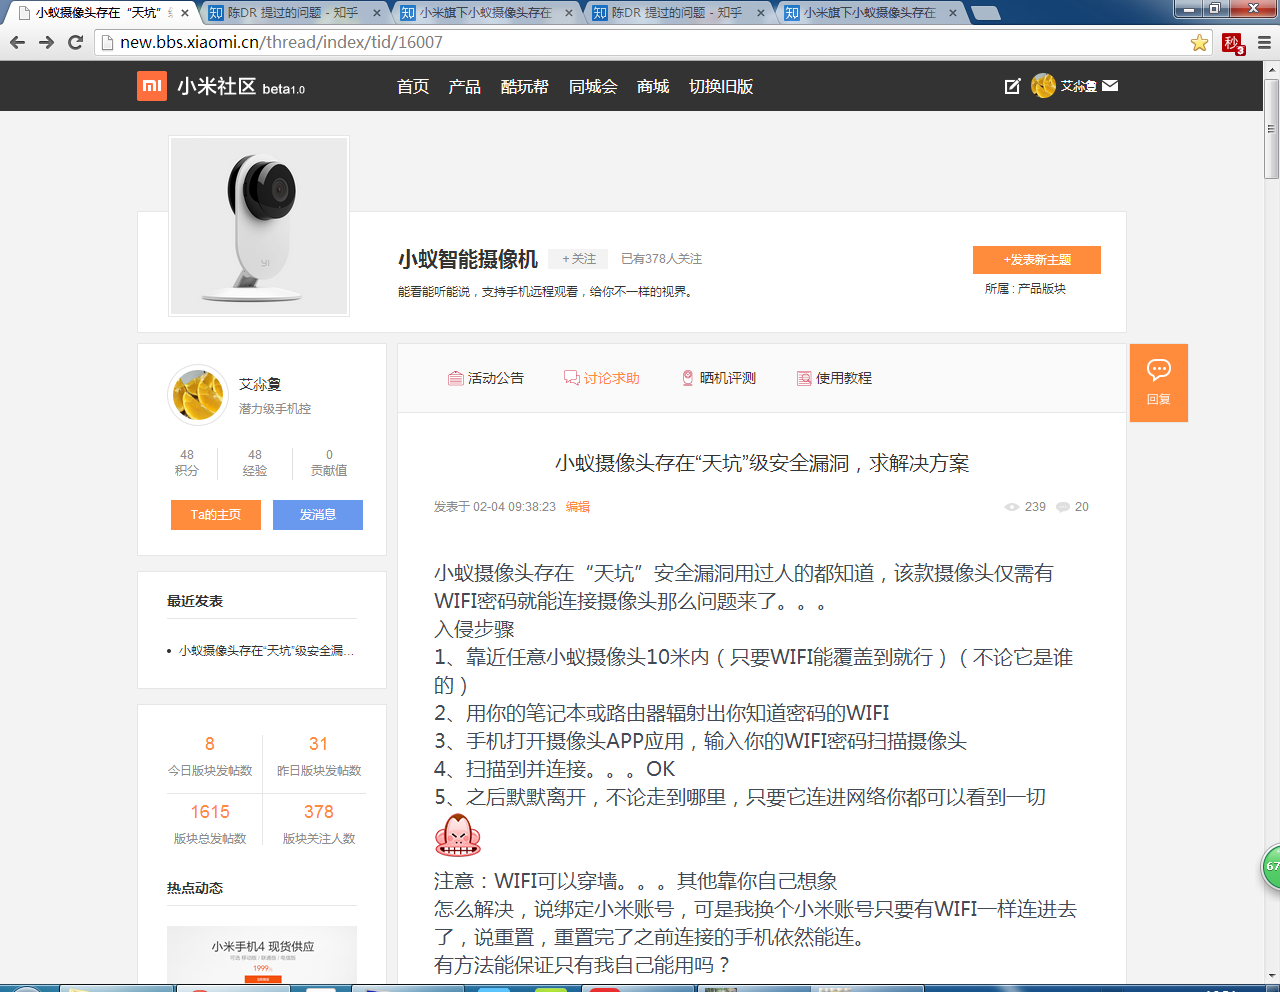Click the 发消息 message button

(317, 515)
